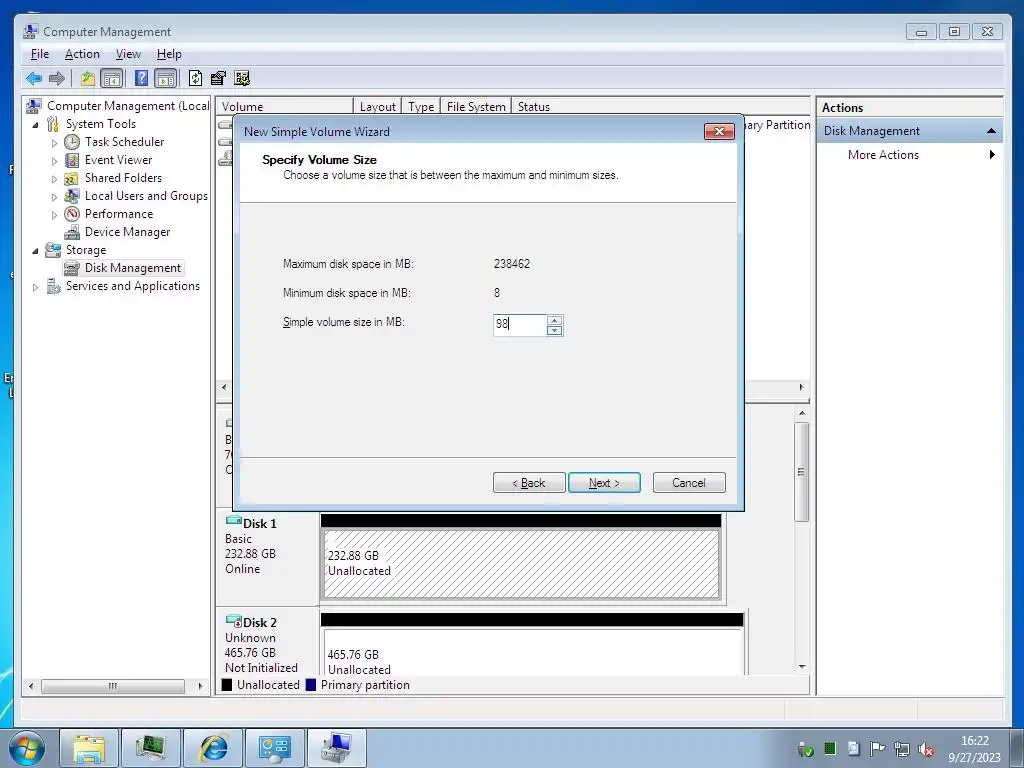Select Disk 2's 465.76 GB unallocated region
1024x768 pixels.
point(533,651)
